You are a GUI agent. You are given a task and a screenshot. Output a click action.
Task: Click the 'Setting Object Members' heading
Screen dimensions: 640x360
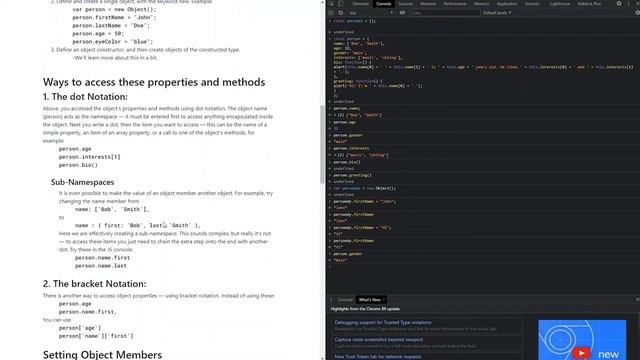(x=102, y=354)
